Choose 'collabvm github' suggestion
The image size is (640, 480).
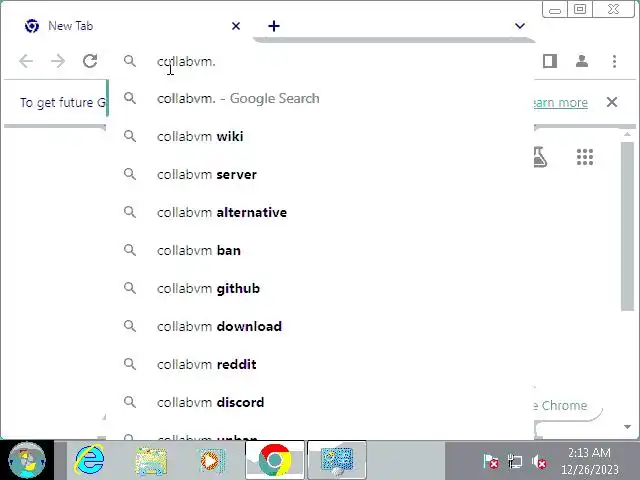tap(320, 288)
